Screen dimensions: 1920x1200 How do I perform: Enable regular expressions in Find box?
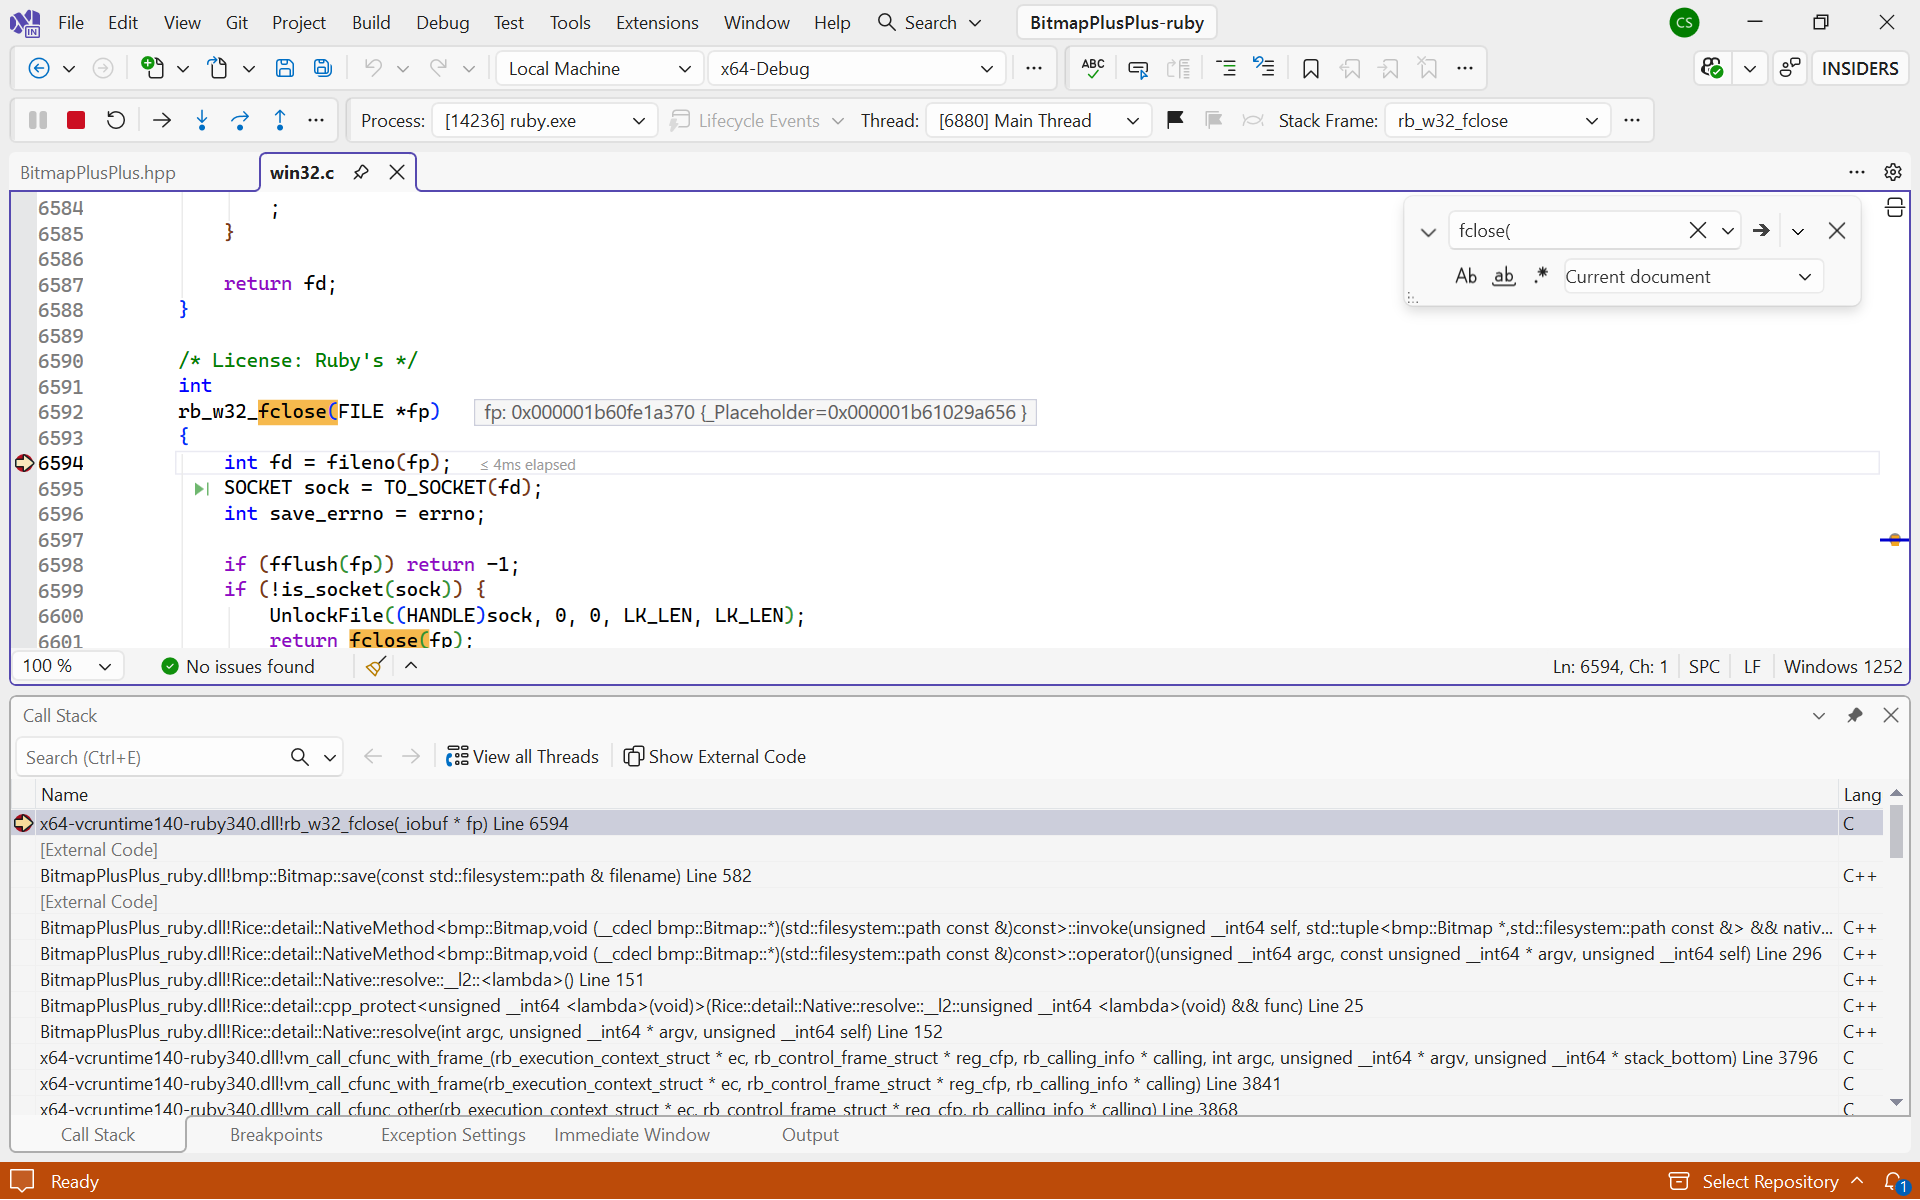click(x=1540, y=276)
